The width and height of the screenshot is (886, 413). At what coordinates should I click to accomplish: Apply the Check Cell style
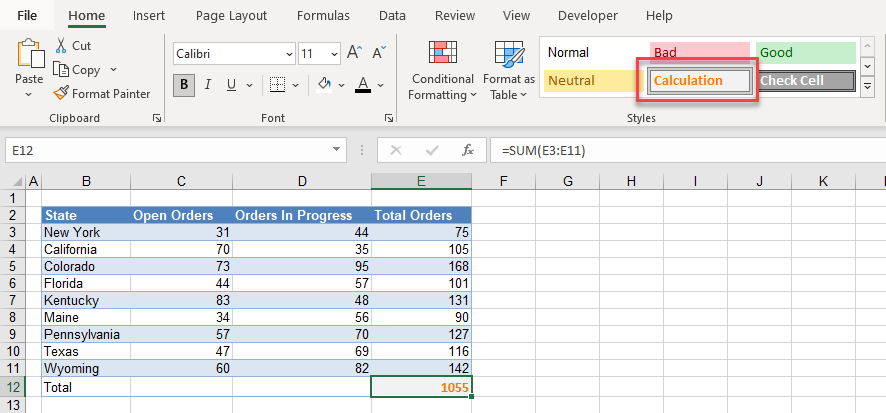coord(805,81)
